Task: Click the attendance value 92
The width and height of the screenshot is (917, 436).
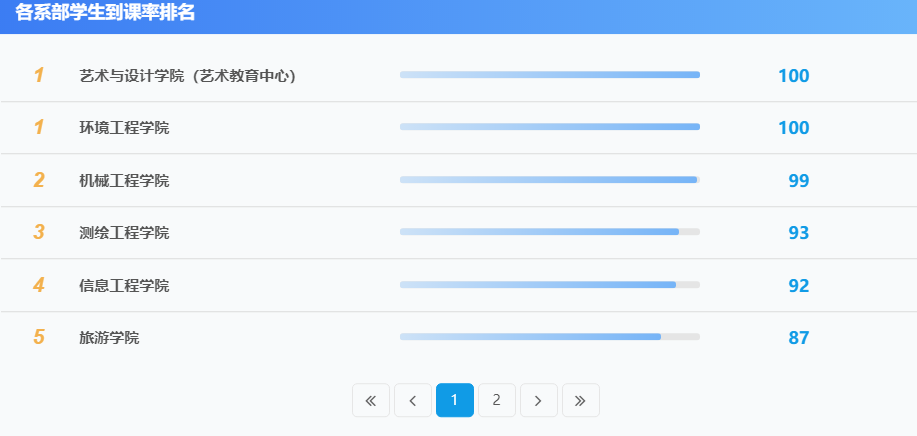Action: point(798,286)
